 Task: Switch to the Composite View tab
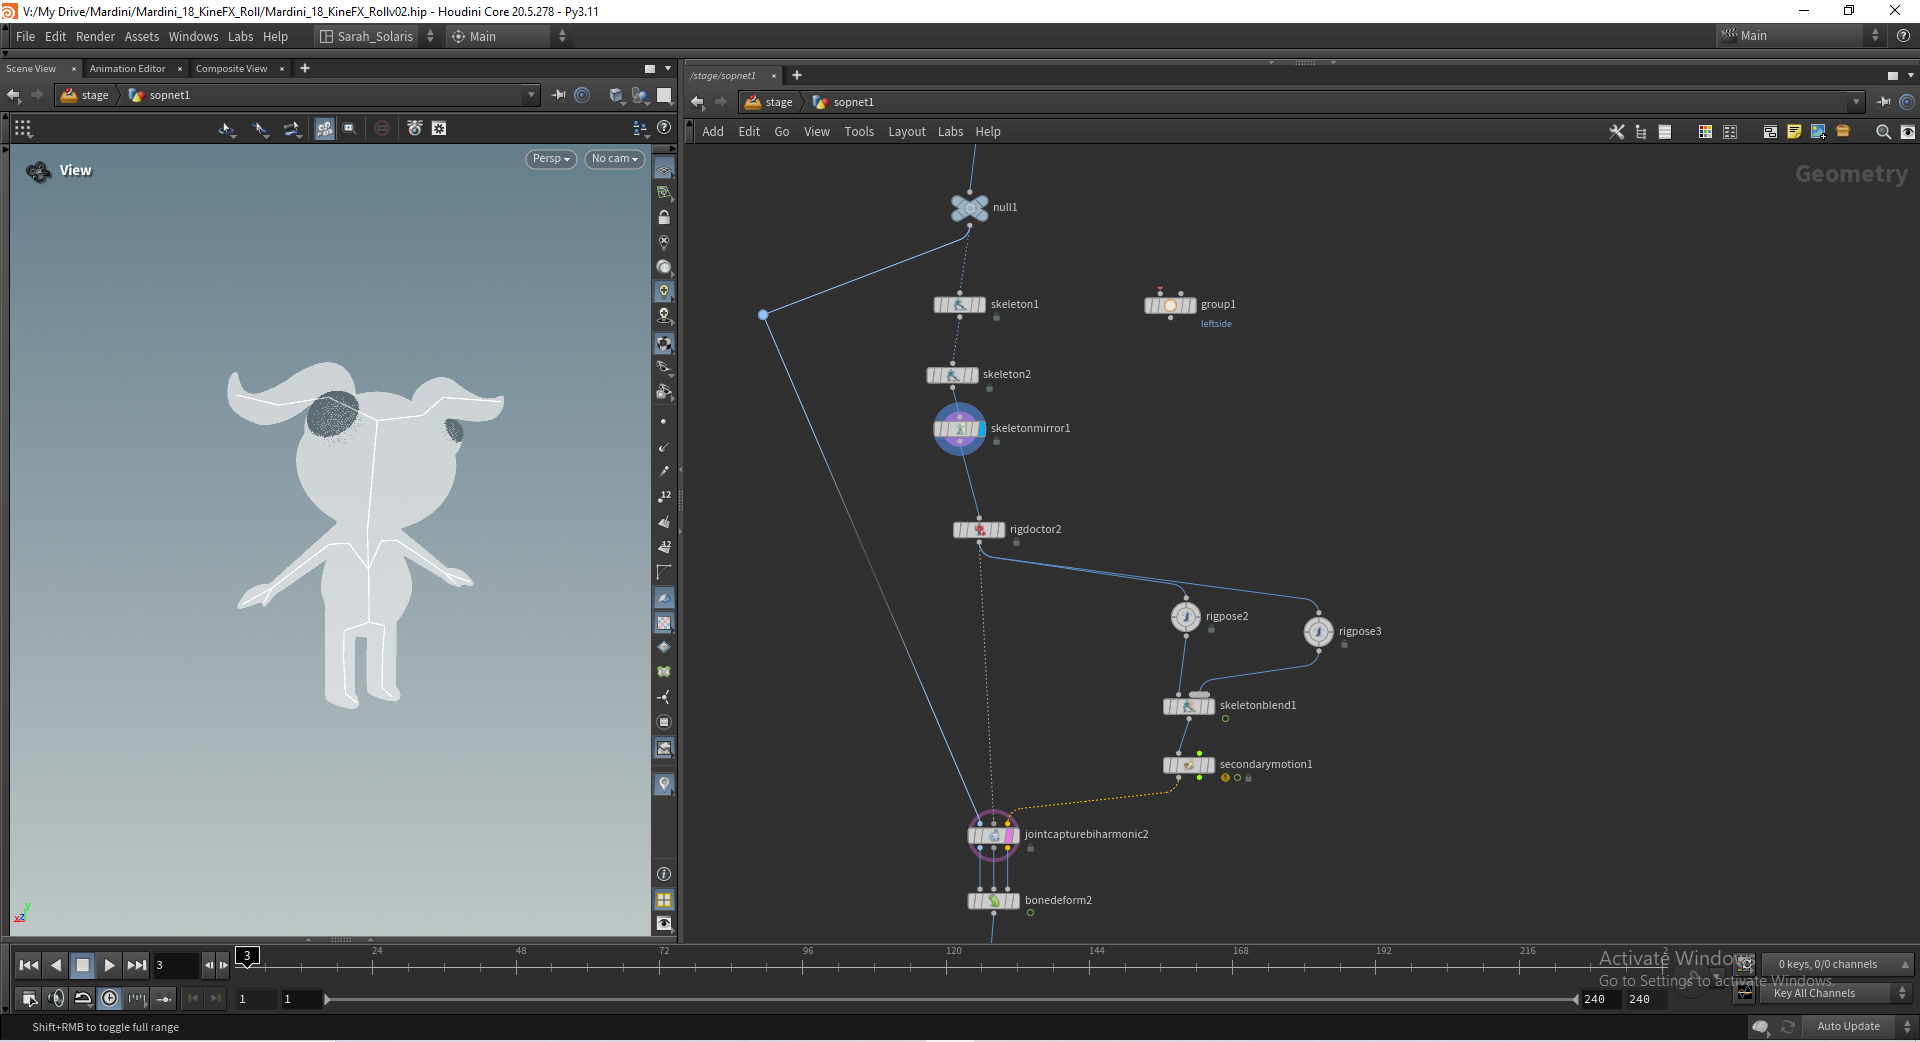[231, 69]
